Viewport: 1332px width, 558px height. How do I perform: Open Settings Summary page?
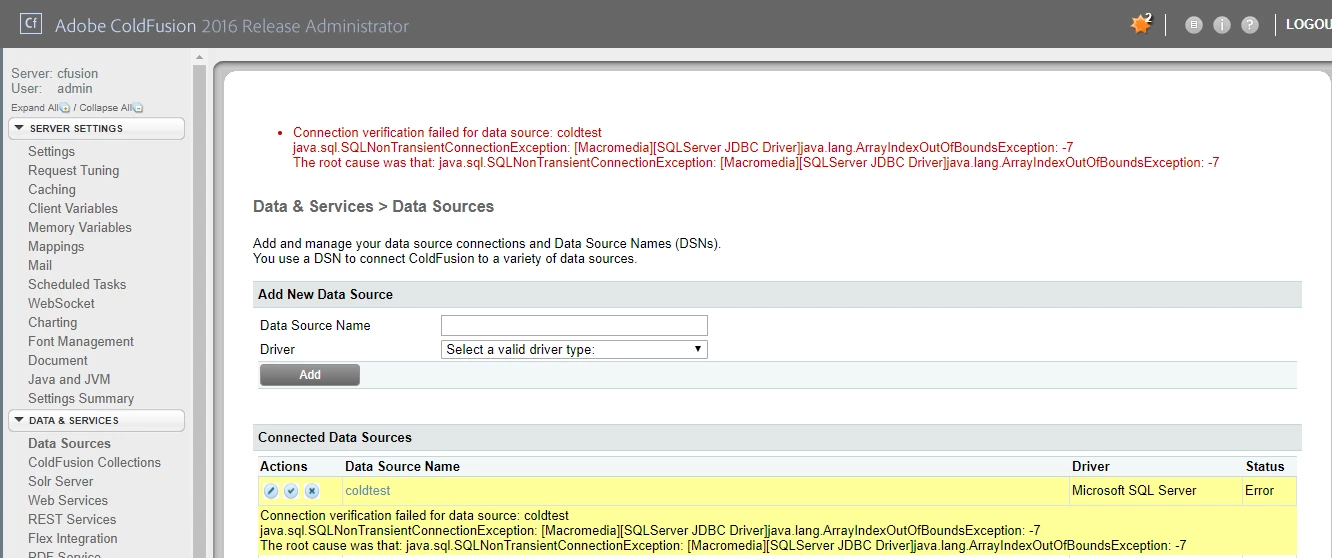point(81,399)
